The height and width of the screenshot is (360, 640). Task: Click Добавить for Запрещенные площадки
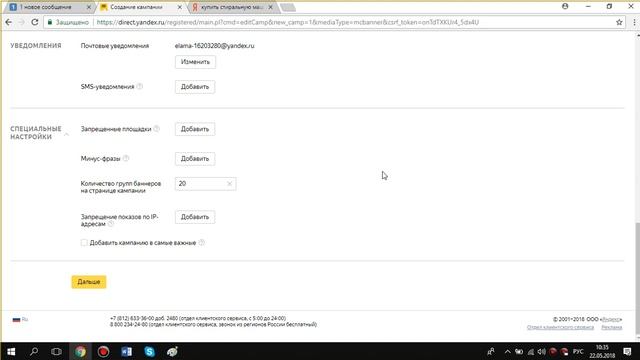point(195,129)
